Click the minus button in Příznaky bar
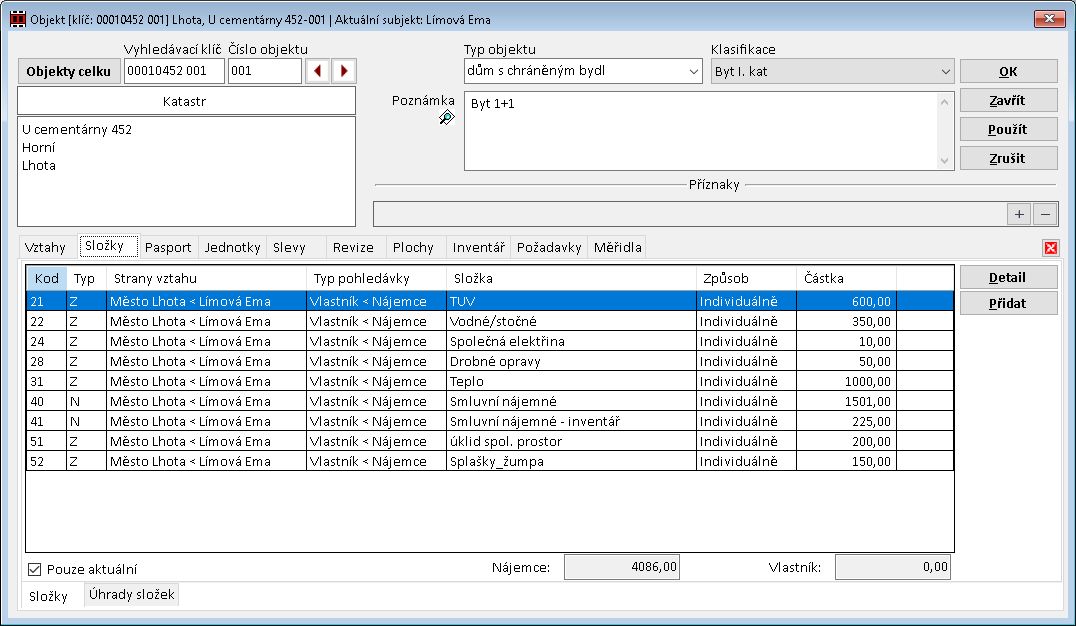 pyautogui.click(x=1044, y=214)
